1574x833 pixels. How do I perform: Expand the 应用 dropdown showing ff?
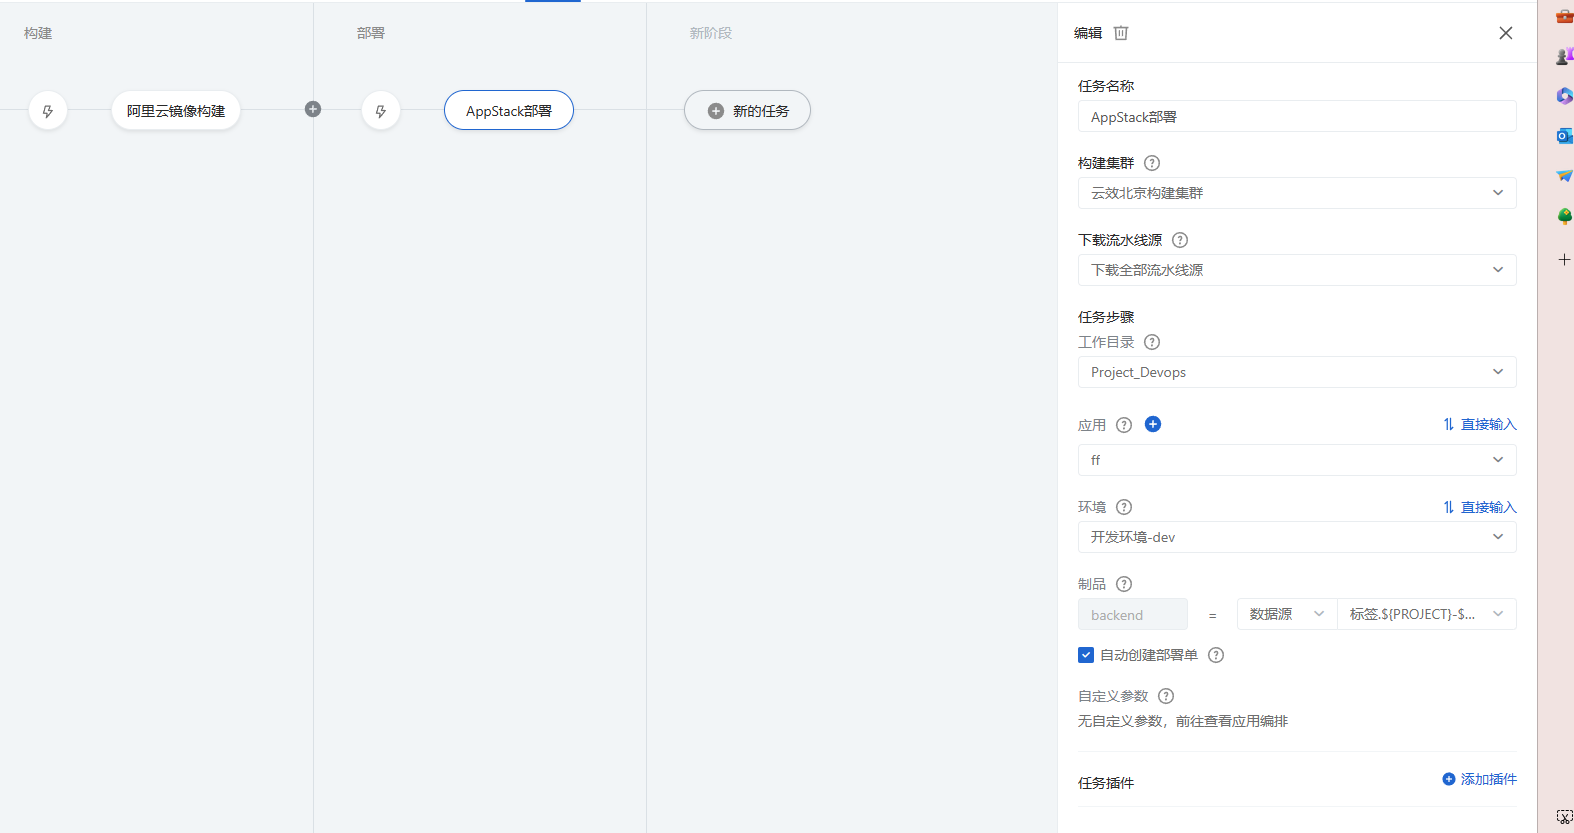[x=1297, y=460]
